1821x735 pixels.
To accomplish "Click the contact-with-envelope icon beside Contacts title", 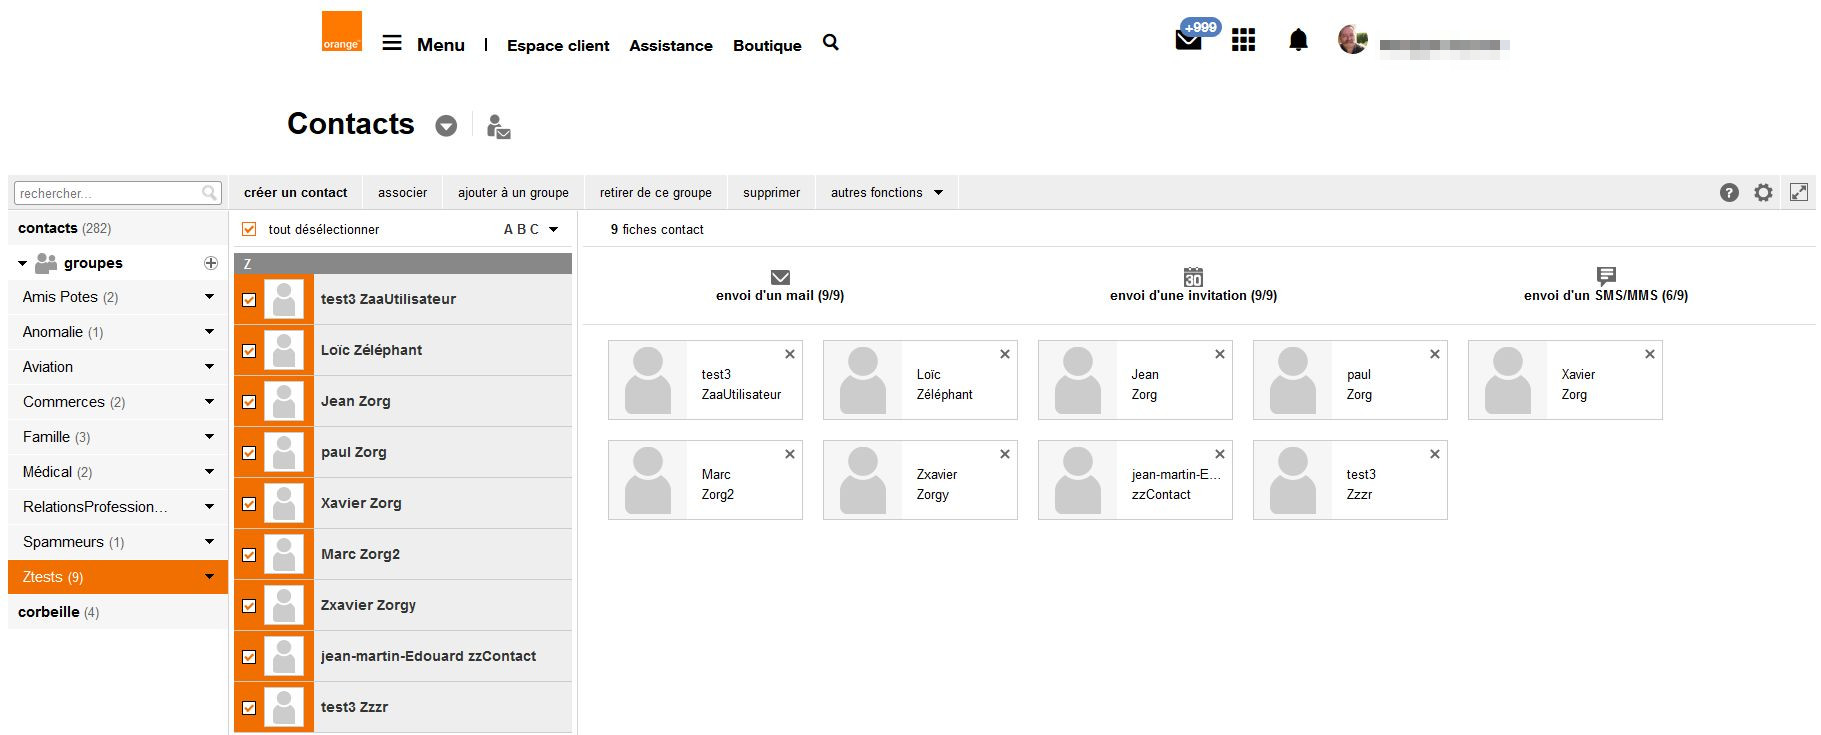I will (498, 126).
